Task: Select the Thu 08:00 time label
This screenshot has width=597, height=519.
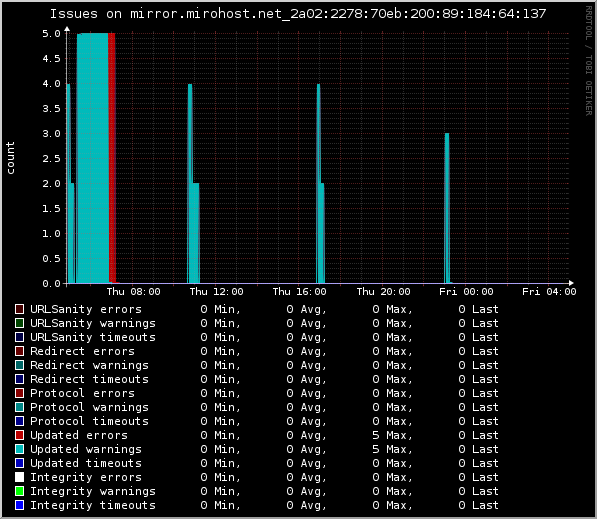Action: pos(133,292)
